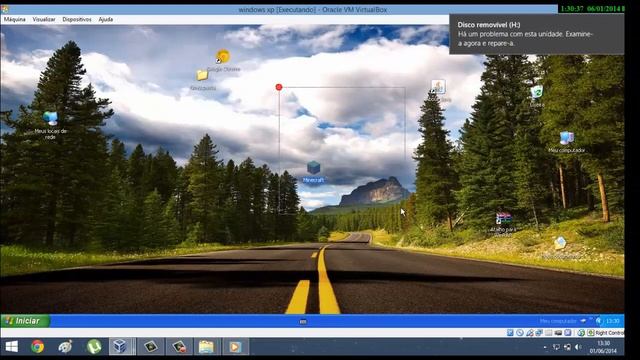Viewport: 640px width, 360px height.
Task: Click the dark display VirtualBox status bar icon
Action: (558, 333)
